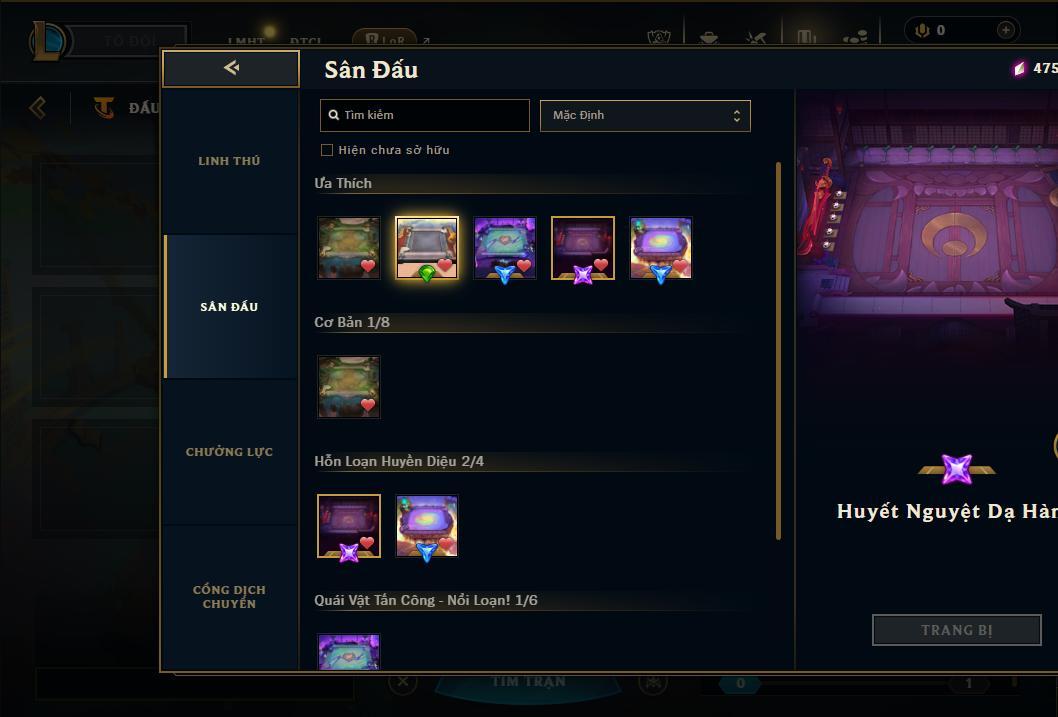
Task: Open the Chưởng Lực tab
Action: [229, 452]
